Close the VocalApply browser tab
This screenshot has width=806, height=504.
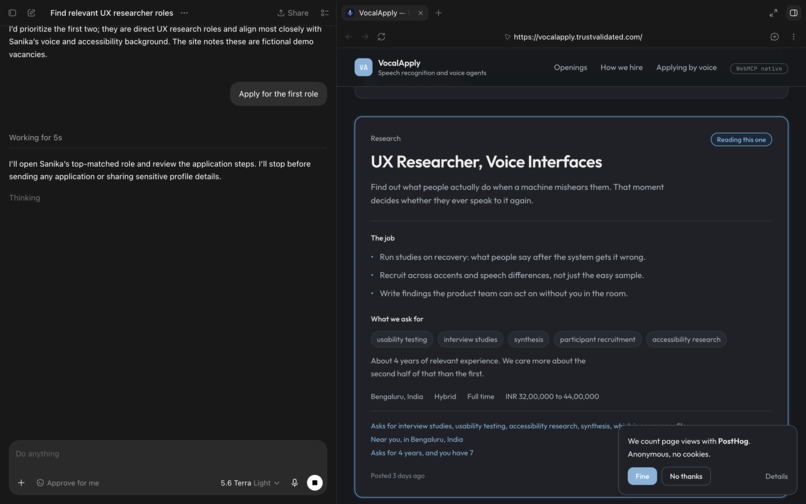[x=420, y=13]
